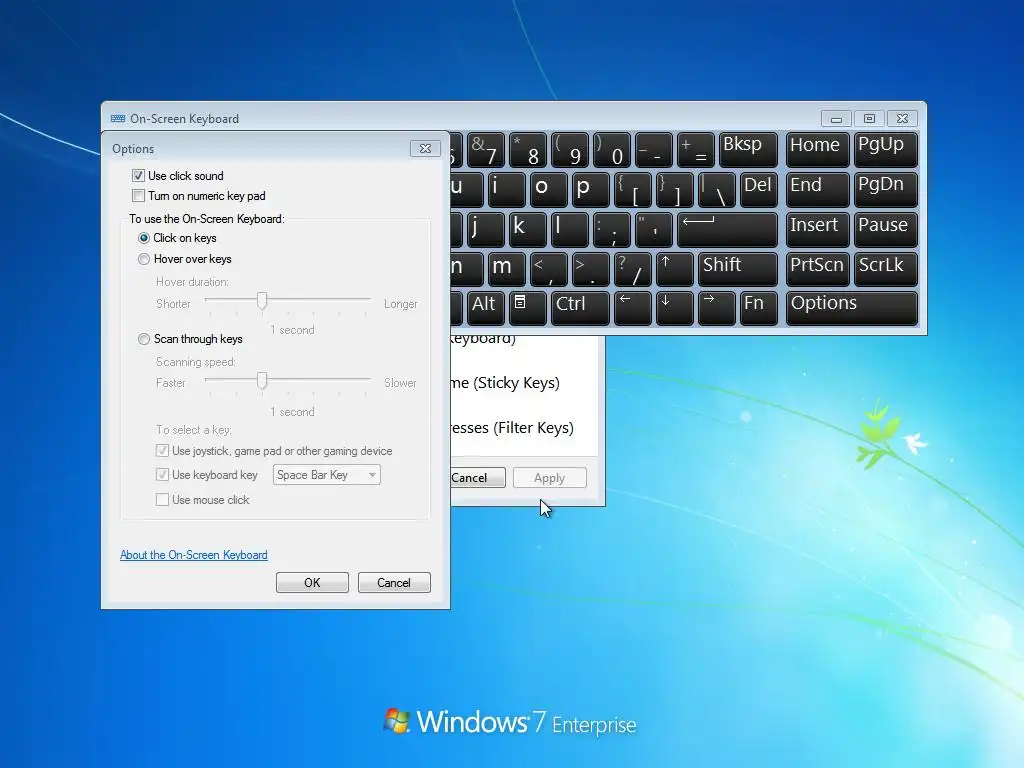Click the question mark slash key

[x=632, y=269]
